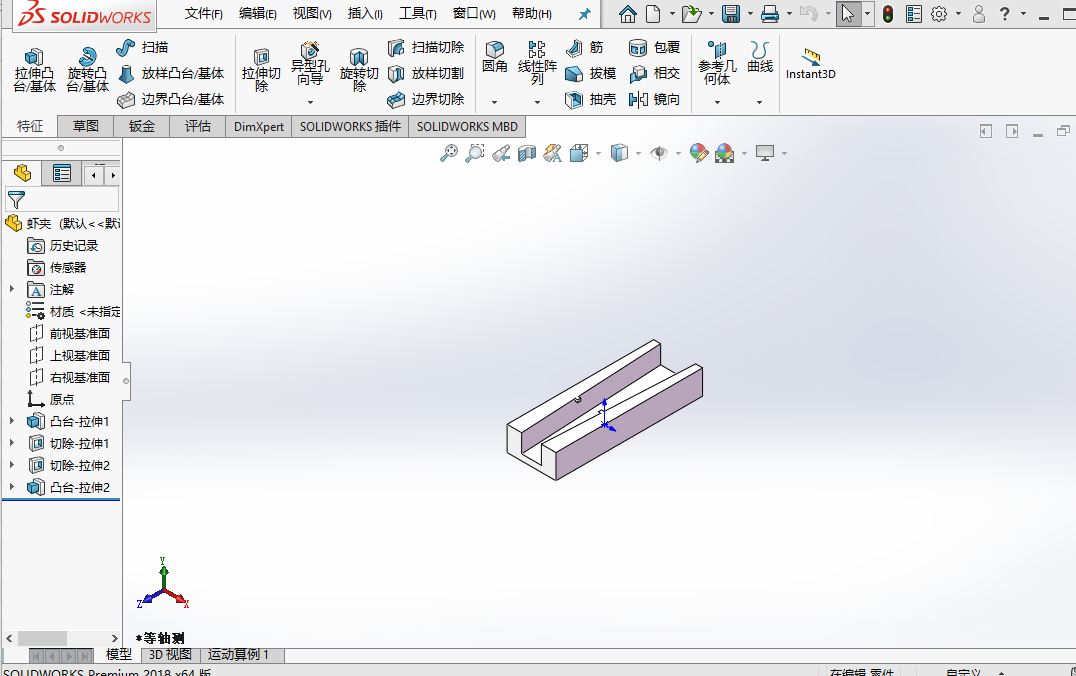1076x676 pixels.
Task: Toggle the hide/show items eye icon
Action: click(x=658, y=153)
